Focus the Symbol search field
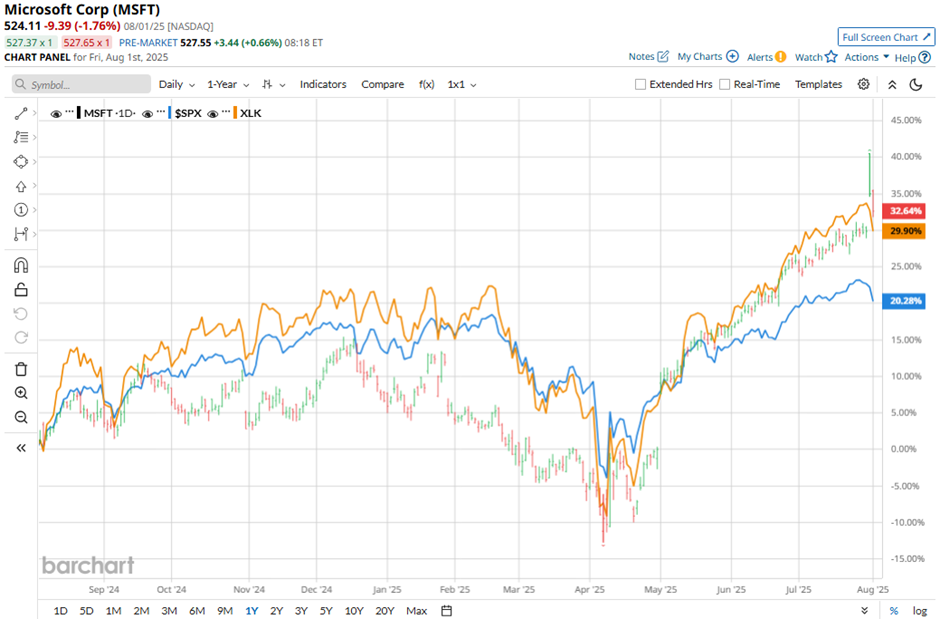Image resolution: width=940 pixels, height=619 pixels. 82,84
